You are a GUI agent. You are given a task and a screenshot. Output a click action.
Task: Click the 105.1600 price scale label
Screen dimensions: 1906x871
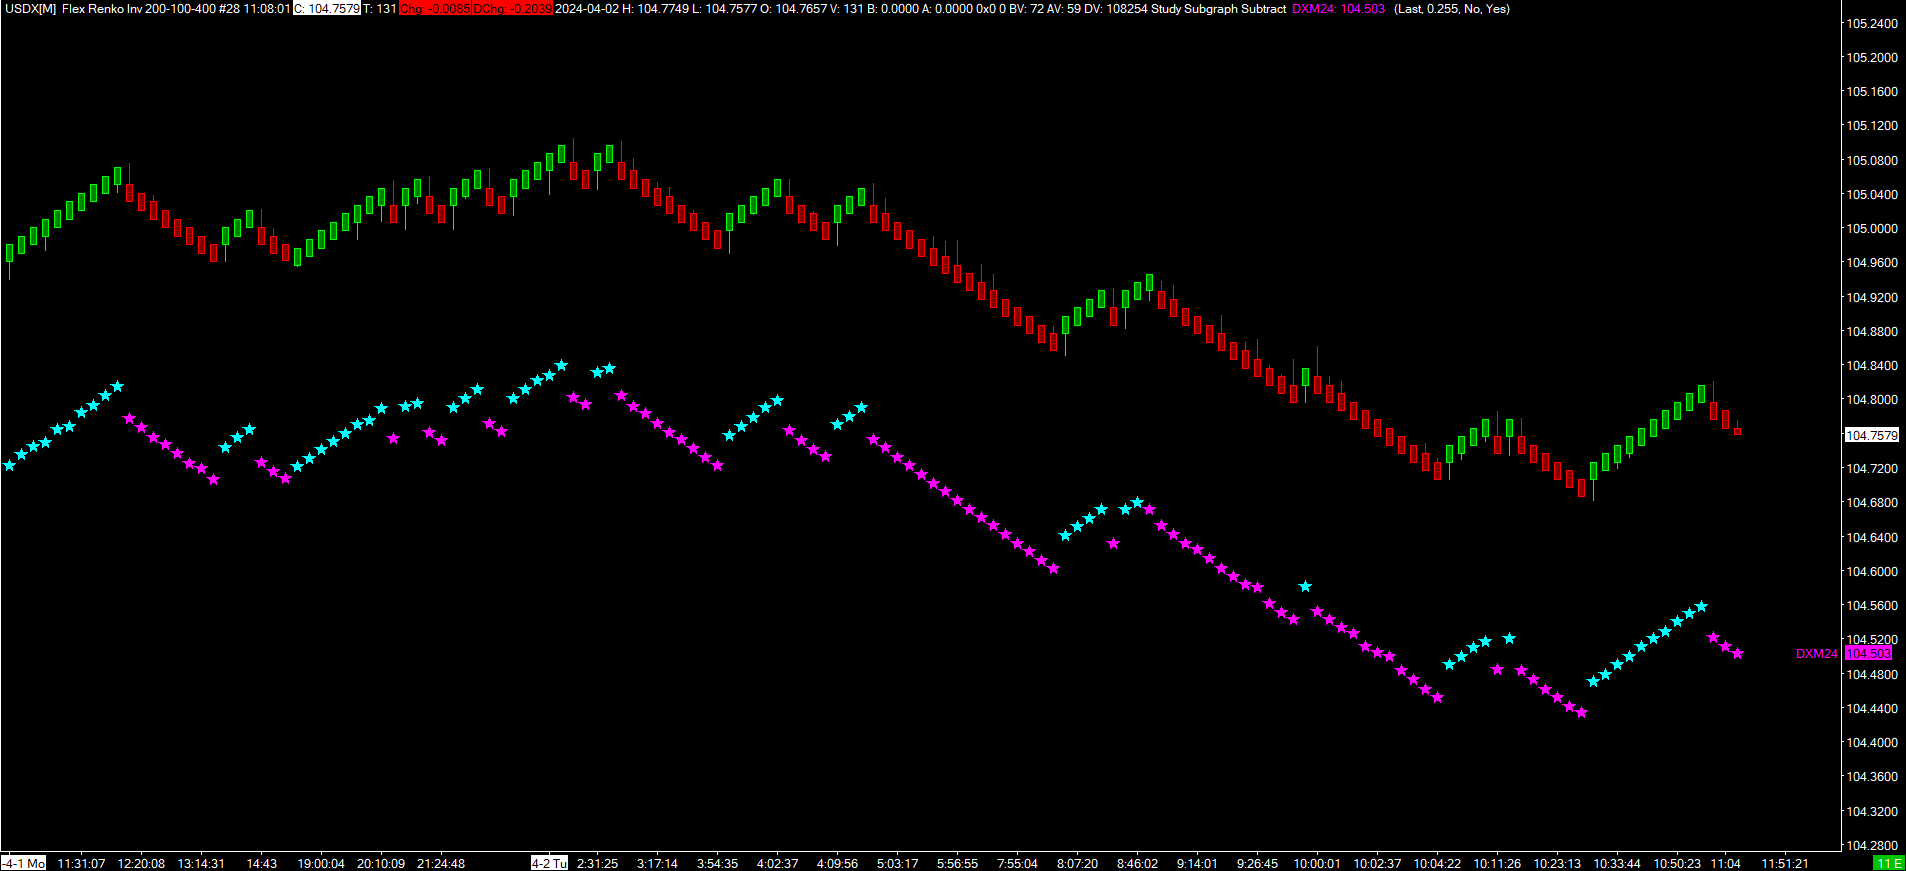(1871, 92)
